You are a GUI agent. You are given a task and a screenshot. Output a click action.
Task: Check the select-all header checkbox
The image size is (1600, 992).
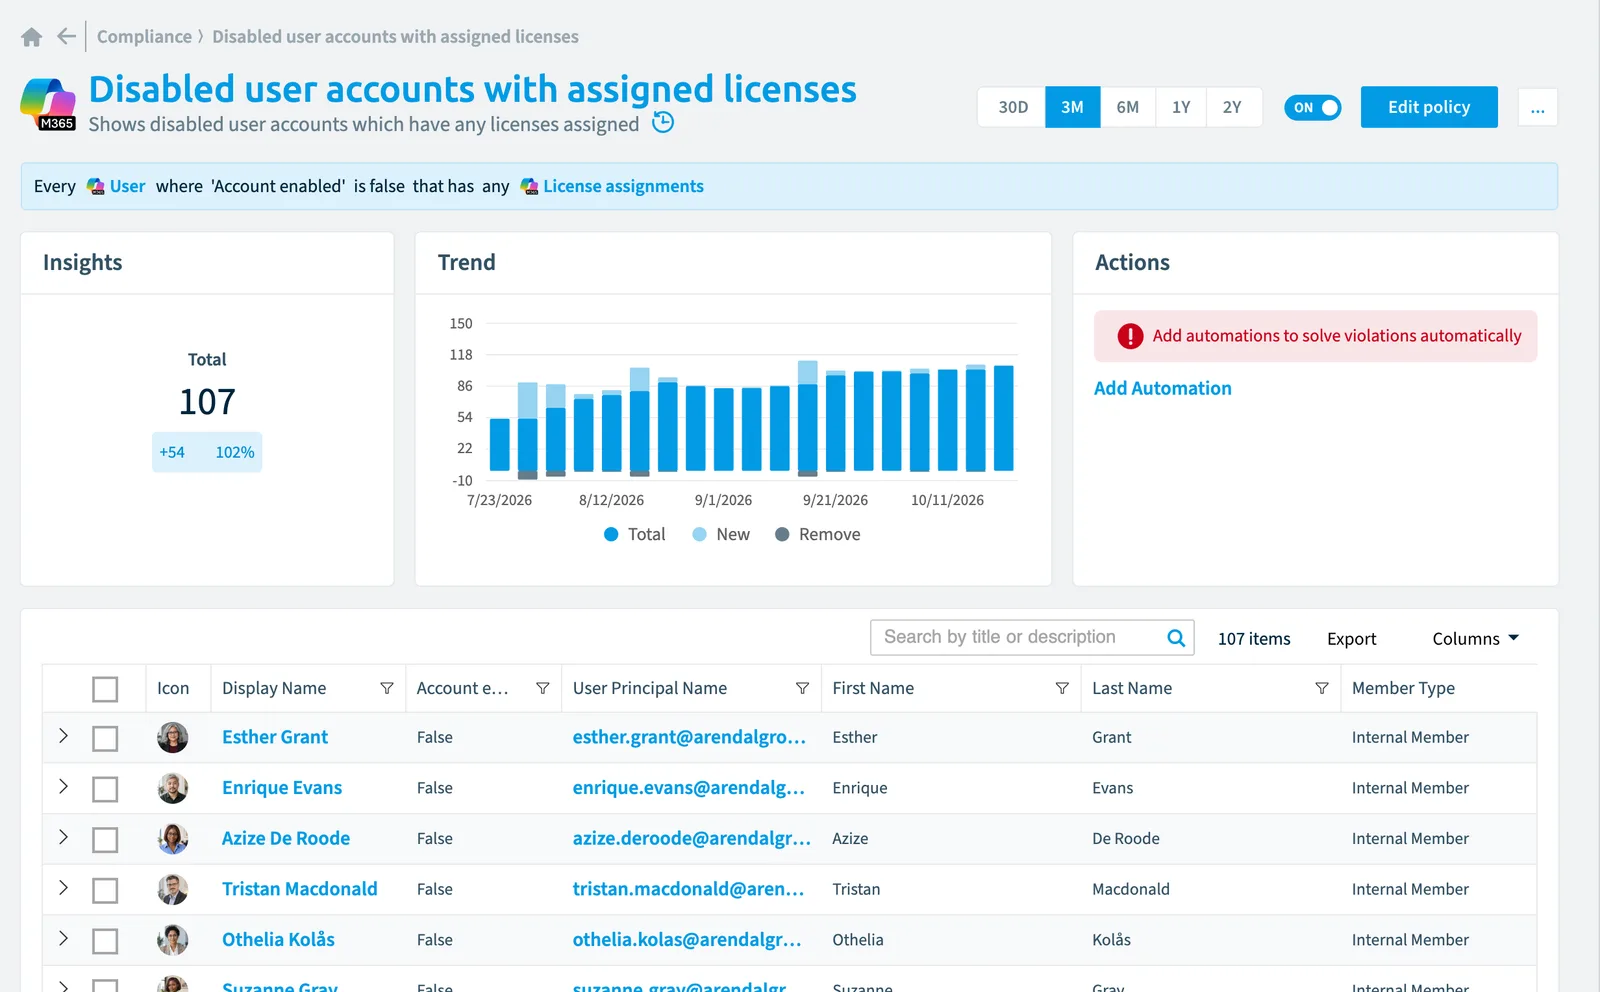(x=105, y=689)
